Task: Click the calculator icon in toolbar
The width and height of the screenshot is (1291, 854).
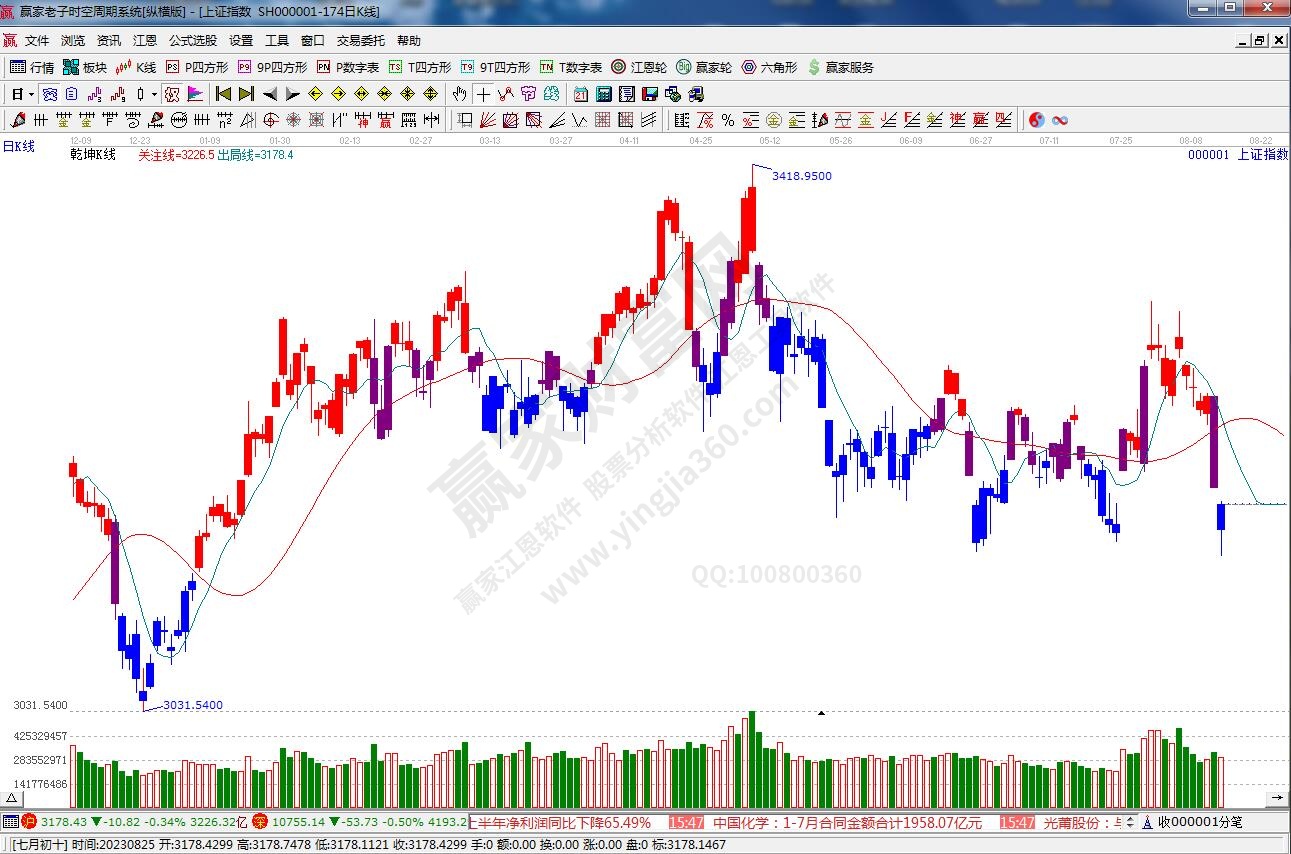Action: [604, 94]
